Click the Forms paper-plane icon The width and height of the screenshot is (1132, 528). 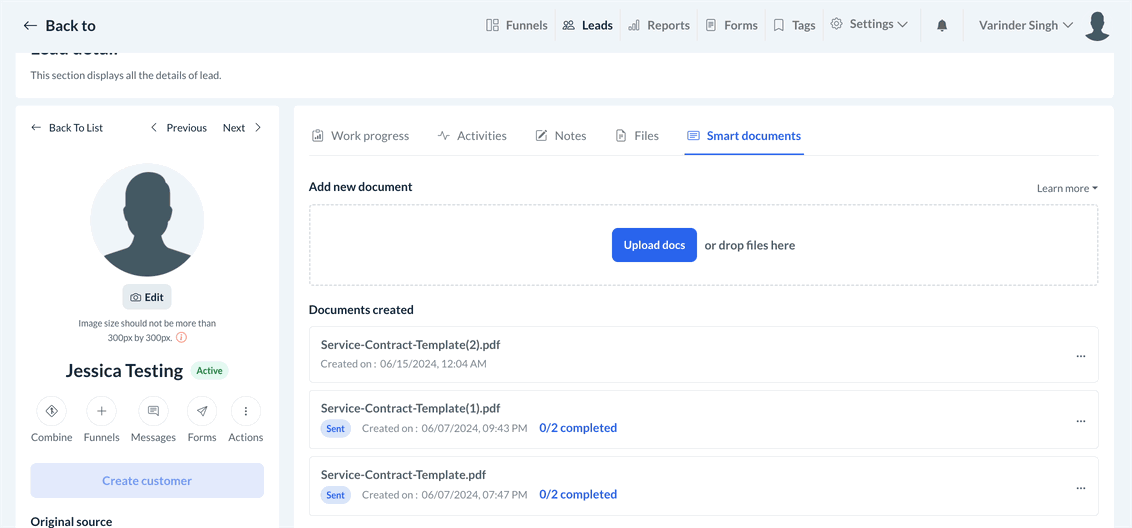[202, 411]
